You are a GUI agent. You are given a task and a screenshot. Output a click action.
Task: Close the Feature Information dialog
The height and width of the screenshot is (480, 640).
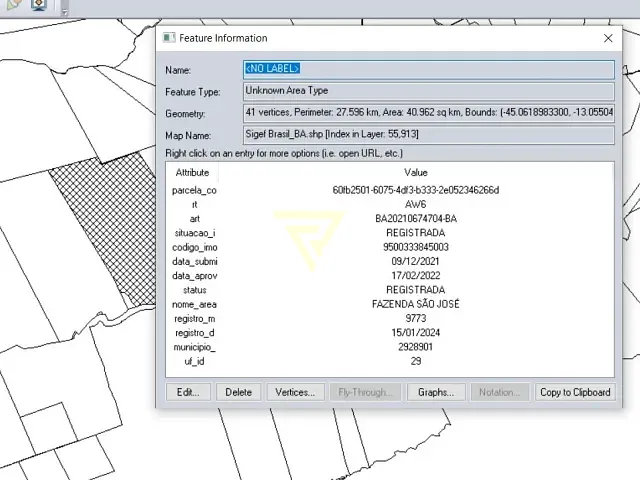click(x=608, y=38)
